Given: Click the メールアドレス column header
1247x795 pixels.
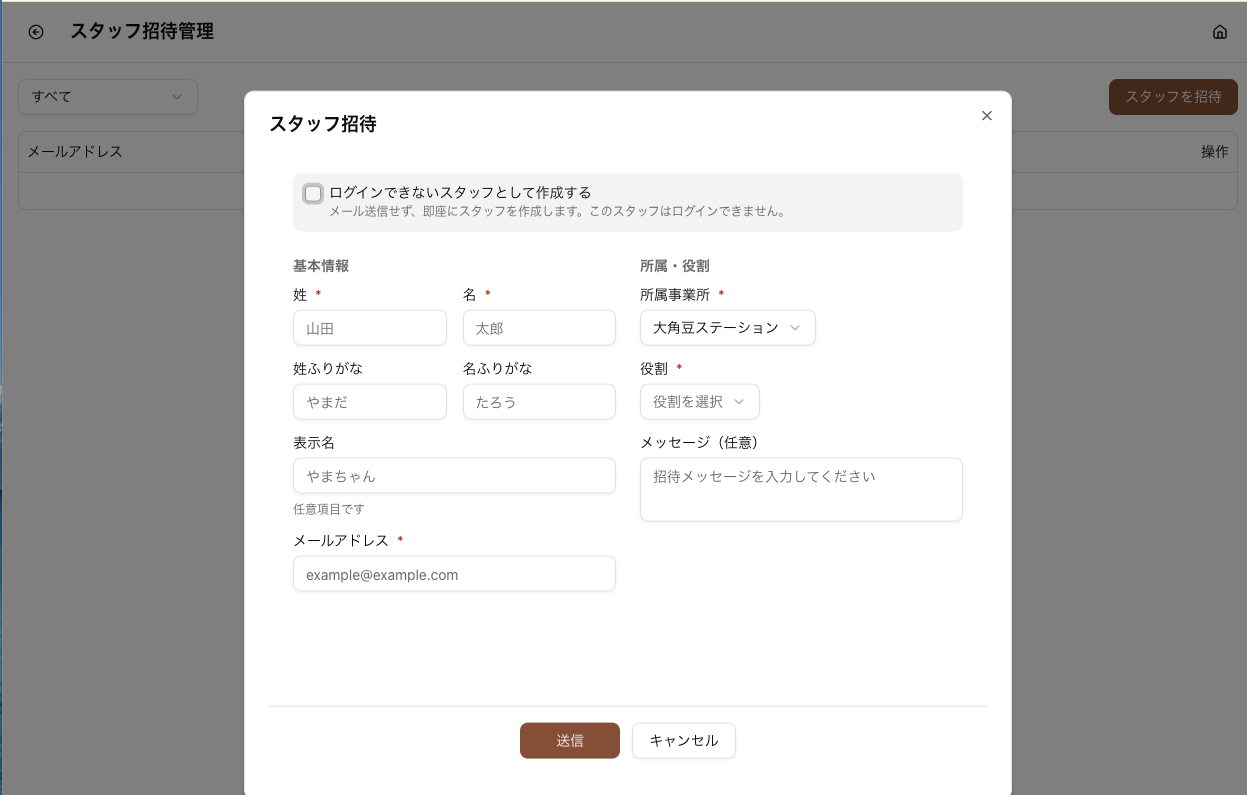Looking at the screenshot, I should pos(75,152).
